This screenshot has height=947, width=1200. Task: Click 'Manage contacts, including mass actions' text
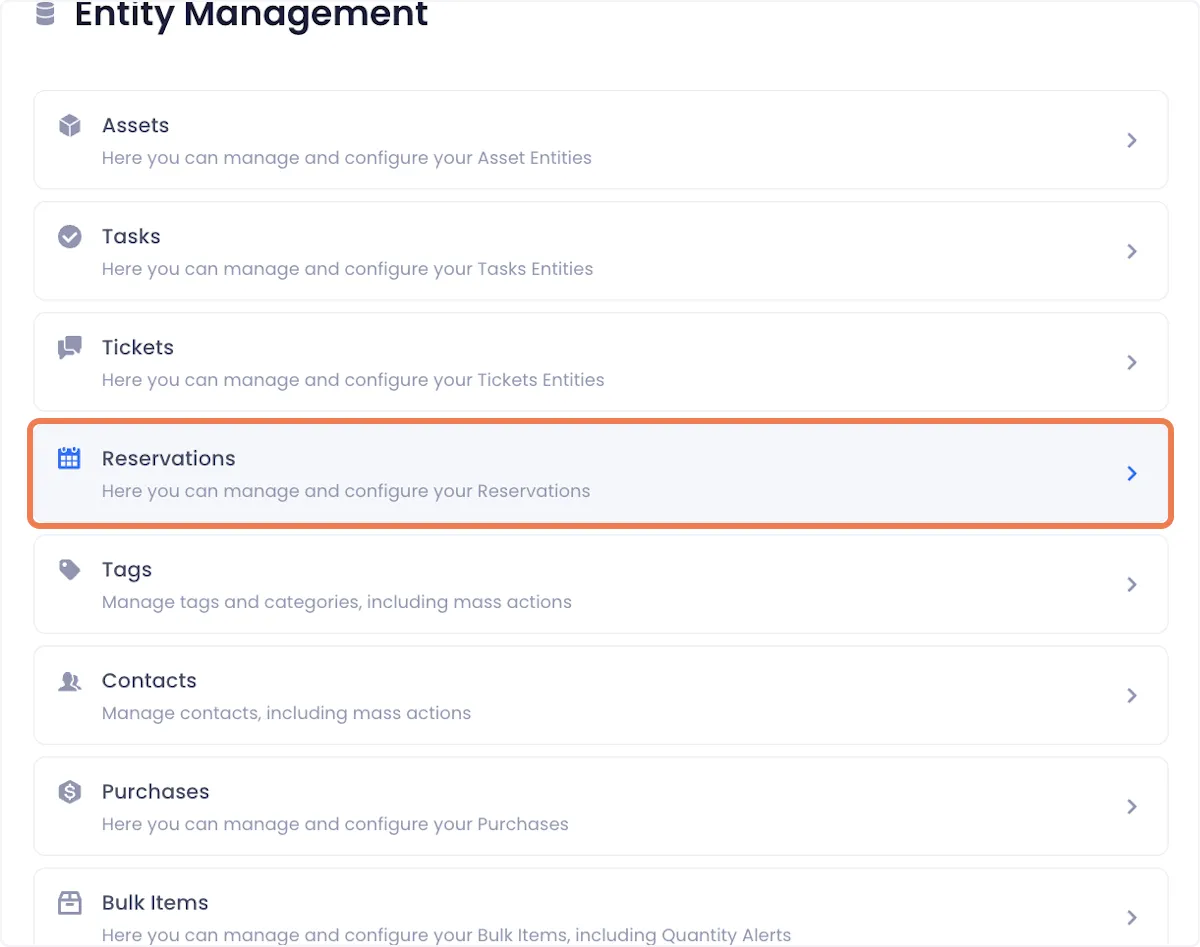(x=286, y=713)
